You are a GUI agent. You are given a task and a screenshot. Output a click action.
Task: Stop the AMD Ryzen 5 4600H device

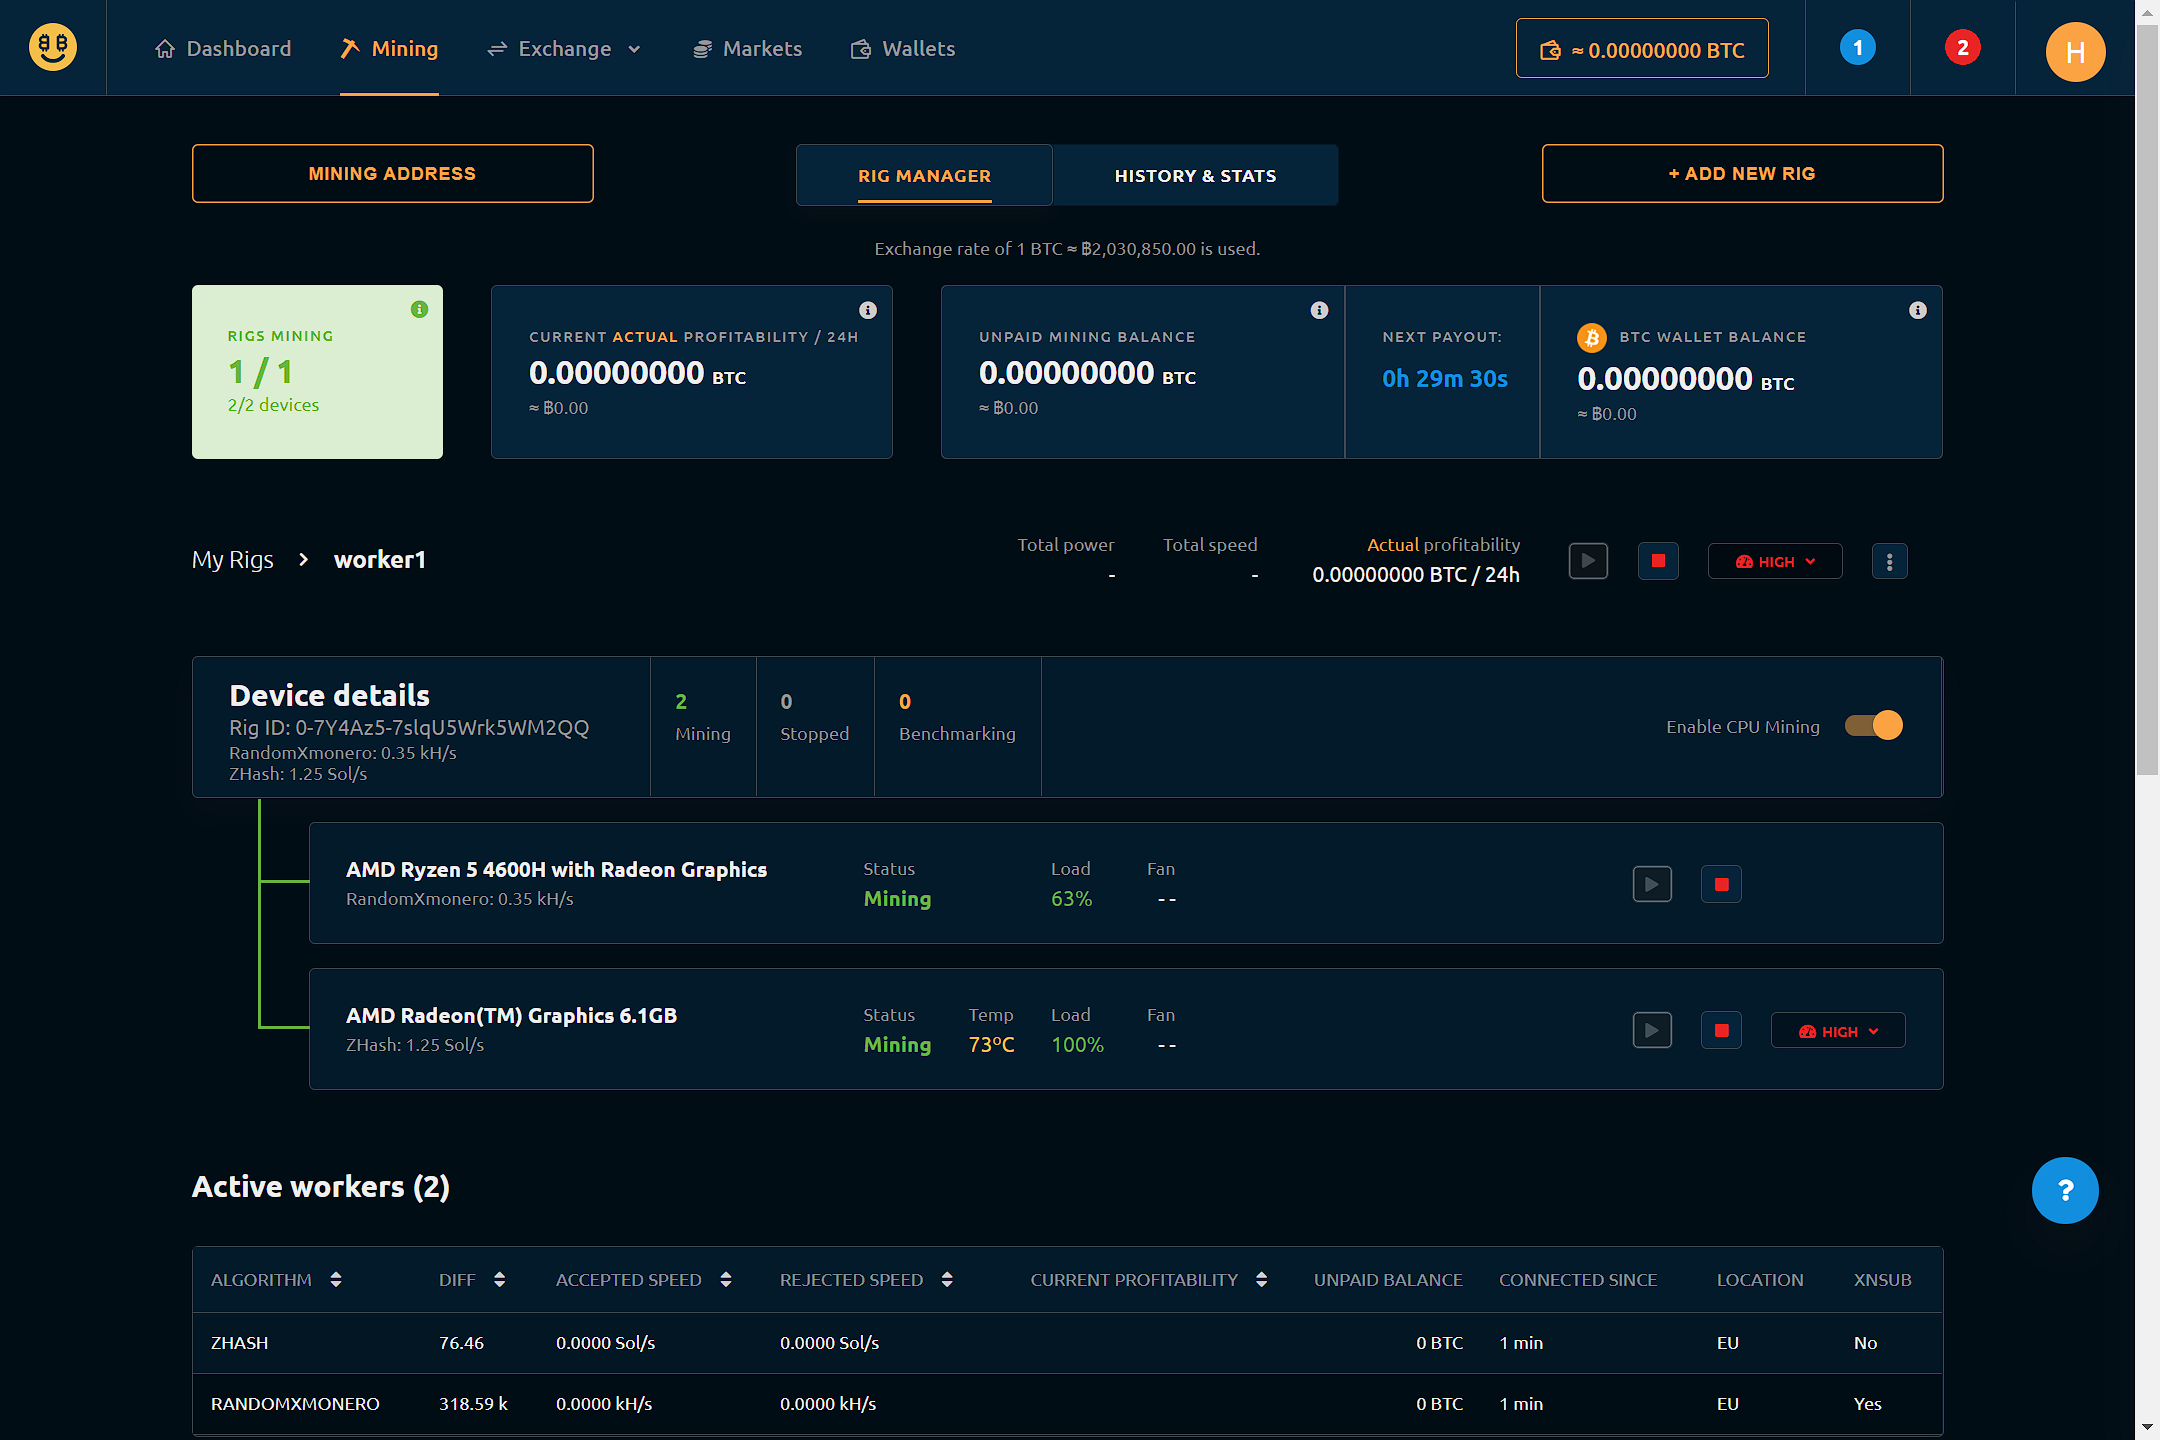[1721, 884]
